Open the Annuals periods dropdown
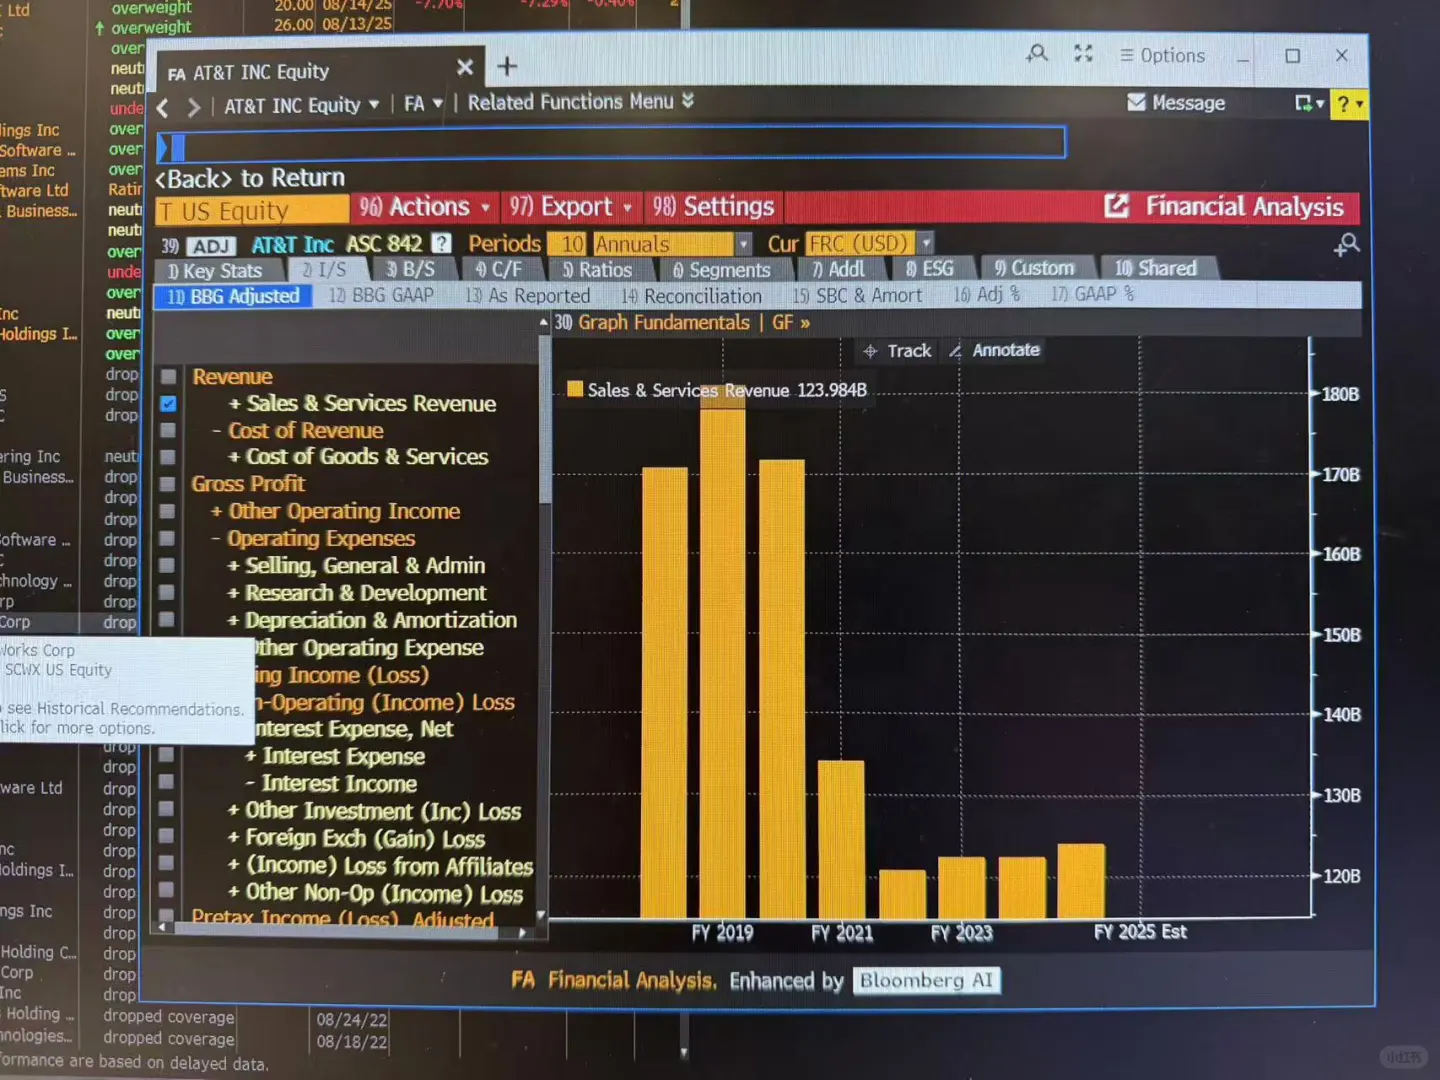The height and width of the screenshot is (1080, 1440). [742, 243]
